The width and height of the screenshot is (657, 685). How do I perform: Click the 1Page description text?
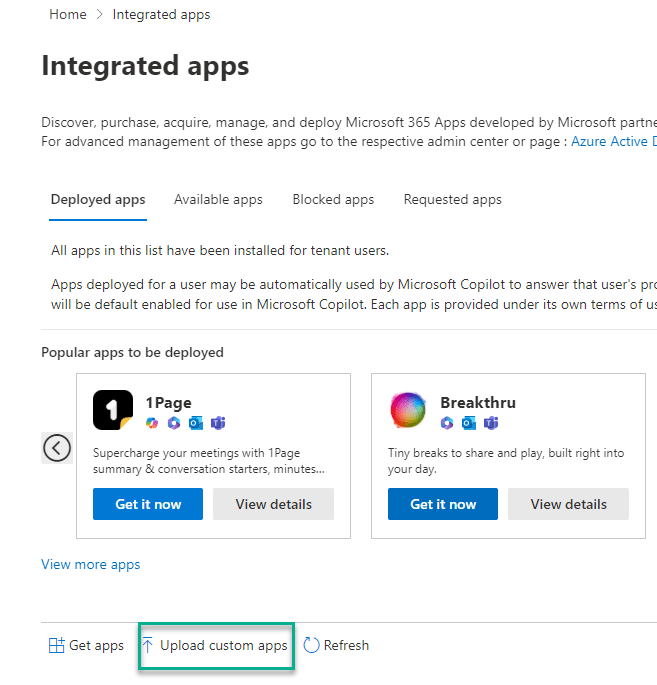(209, 461)
